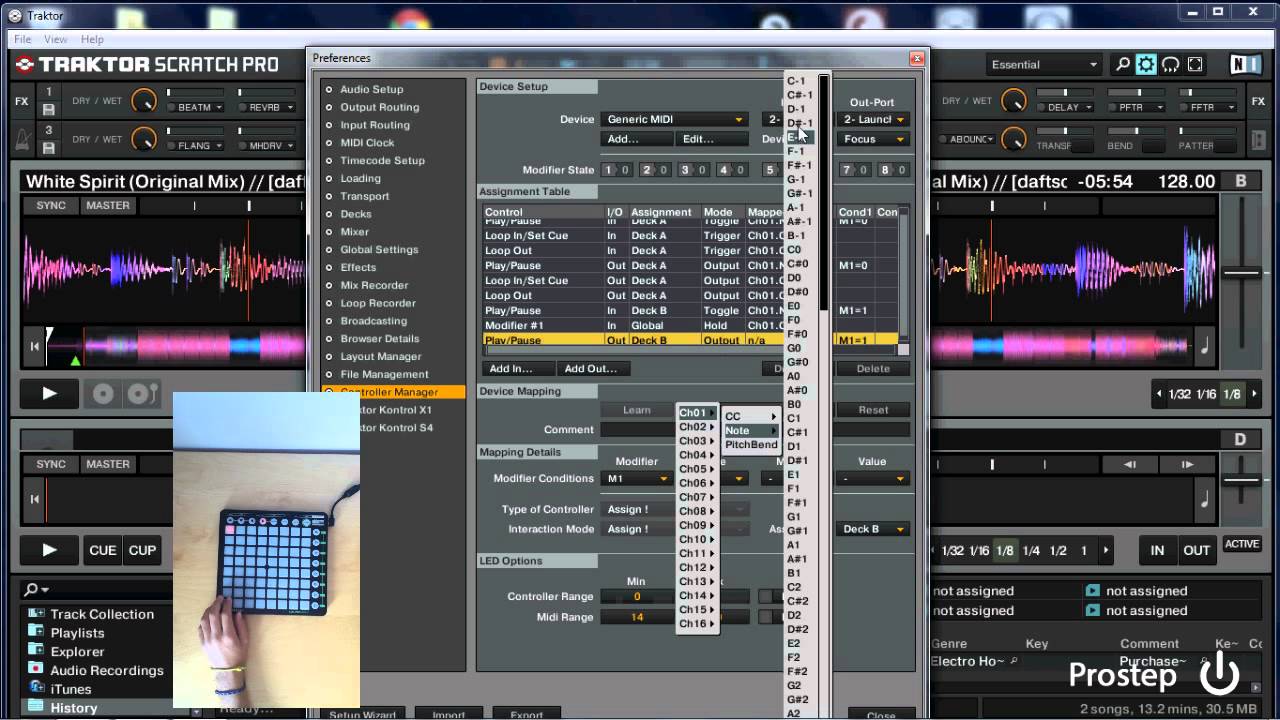Open the Add In... dropdown button
Image resolution: width=1280 pixels, height=720 pixels.
pyautogui.click(x=517, y=369)
